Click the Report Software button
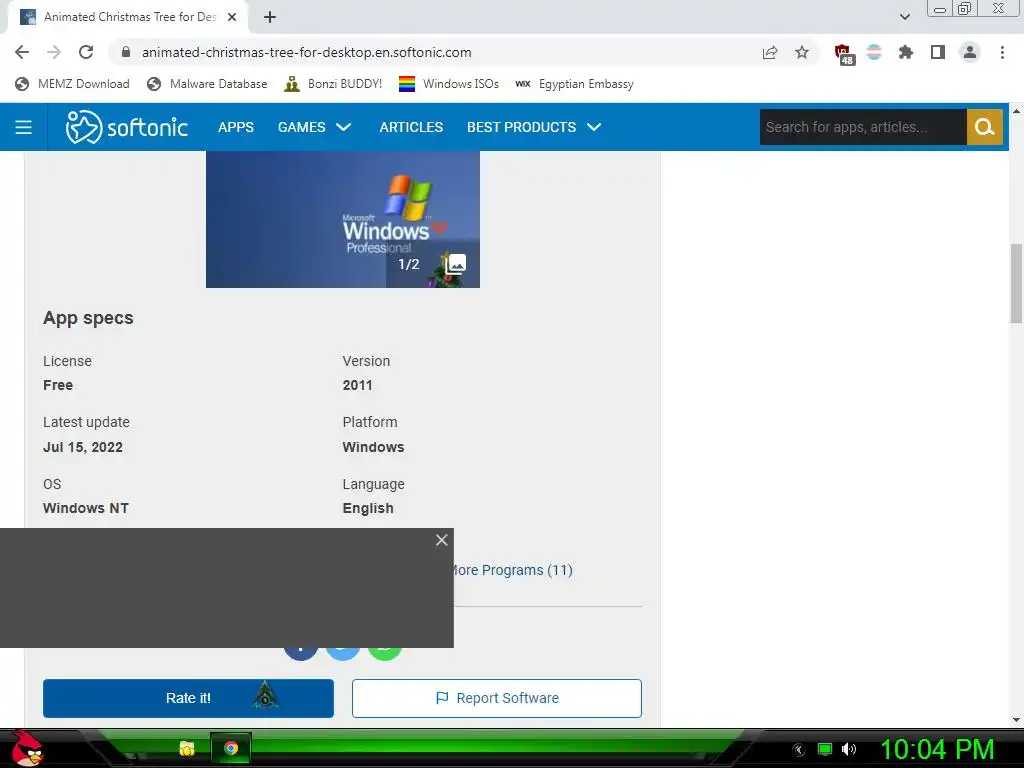Screen dimensions: 1024x768 [496, 698]
